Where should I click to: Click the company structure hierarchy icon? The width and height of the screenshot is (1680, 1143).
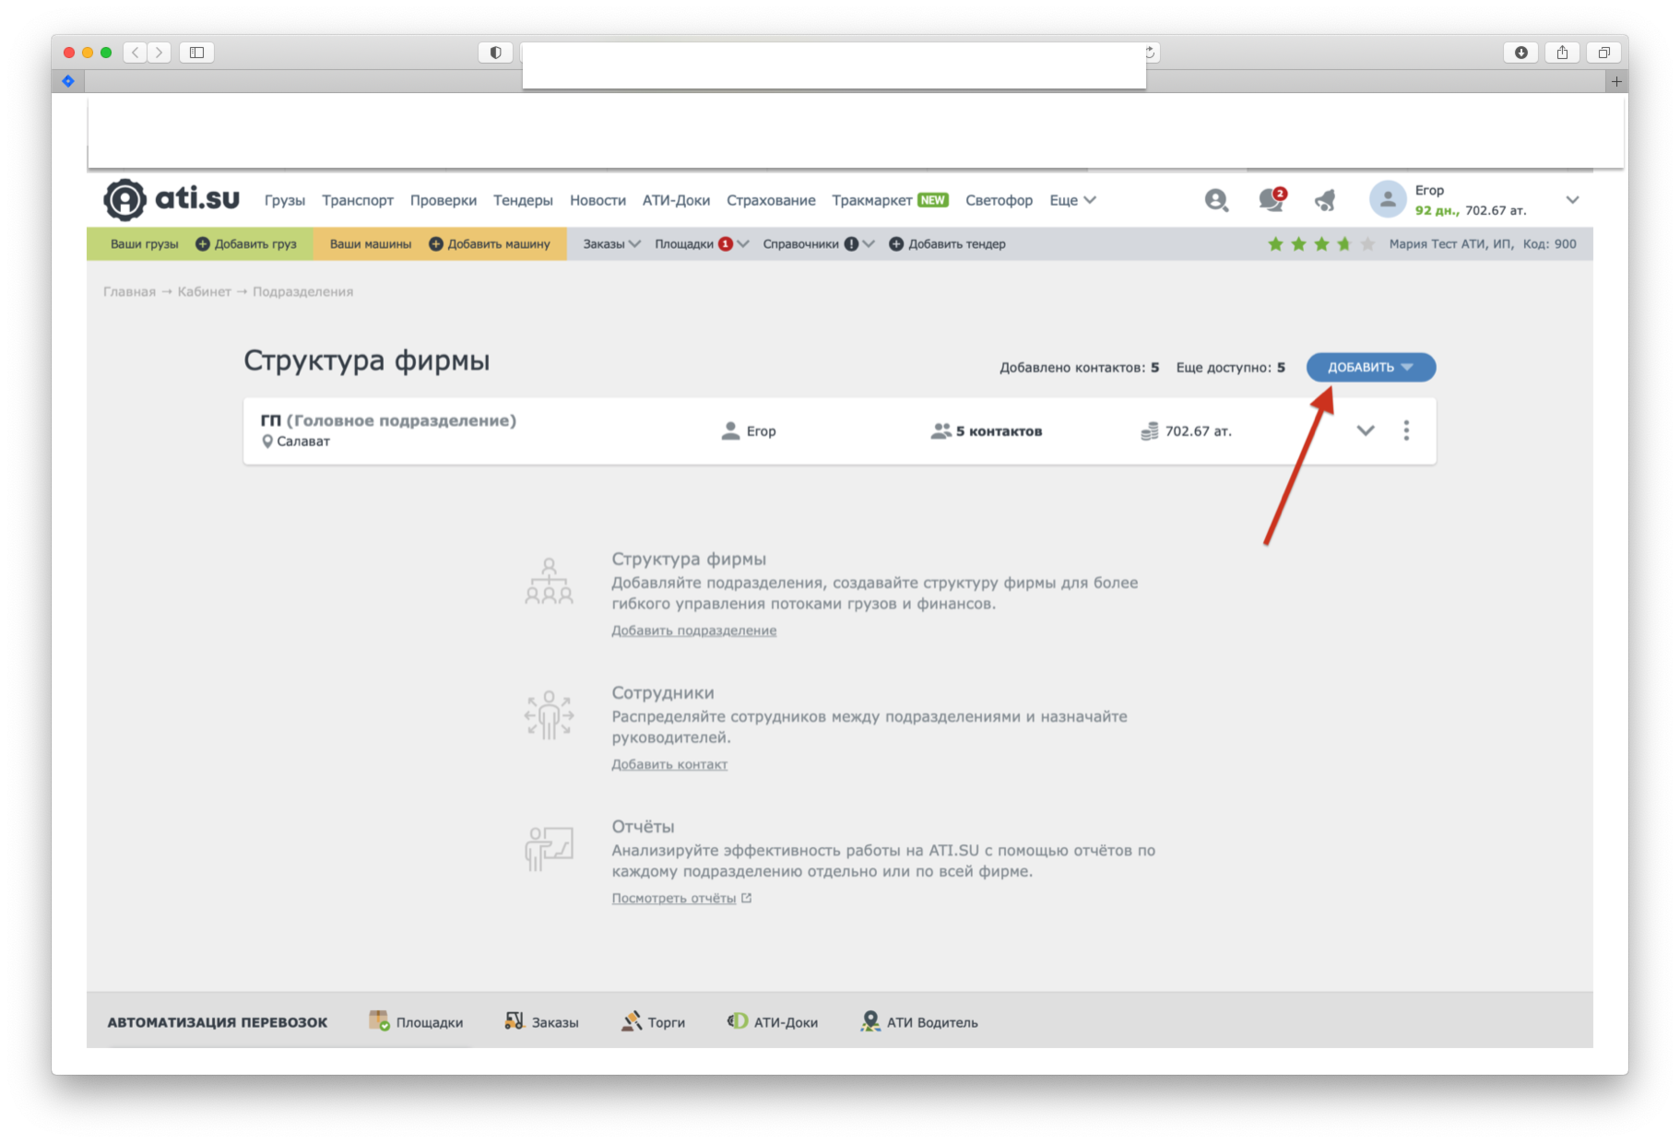(549, 581)
